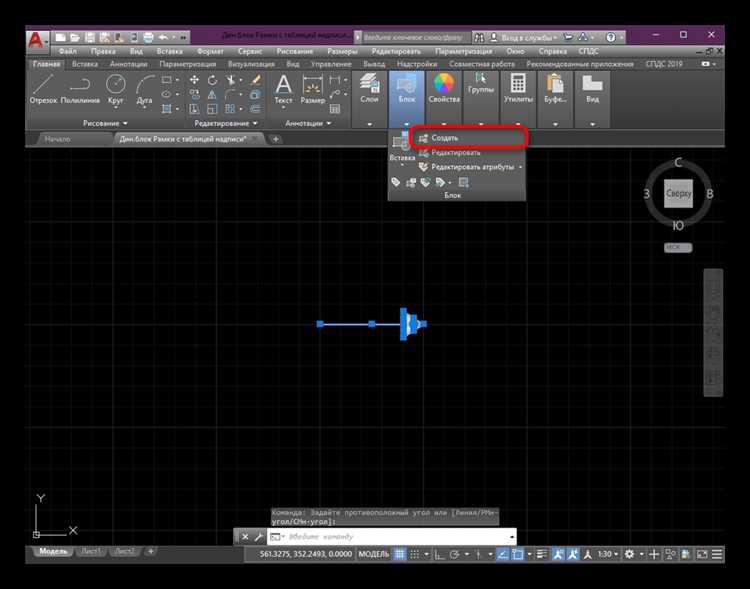The width and height of the screenshot is (750, 589).
Task: Click the Вставка block insert icon
Action: click(x=400, y=142)
